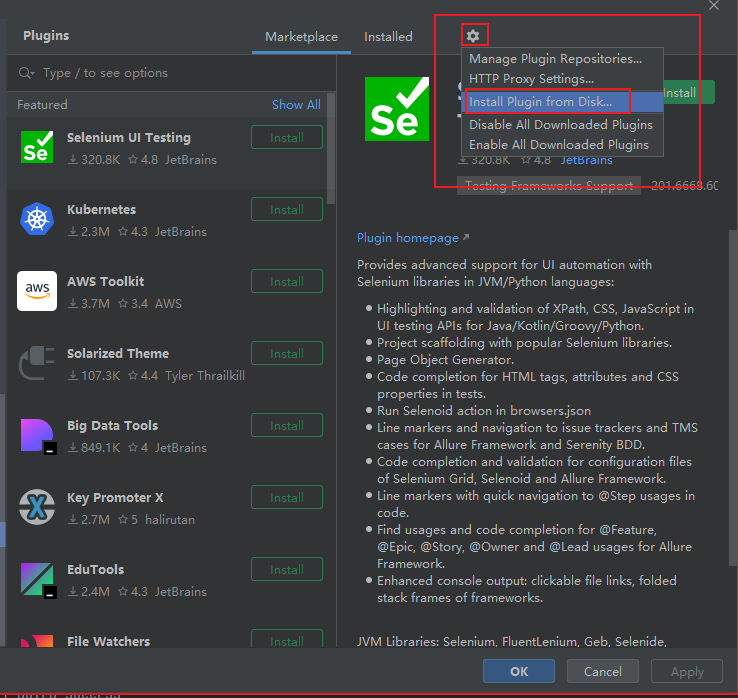
Task: Click the Cancel button
Action: pos(602,671)
